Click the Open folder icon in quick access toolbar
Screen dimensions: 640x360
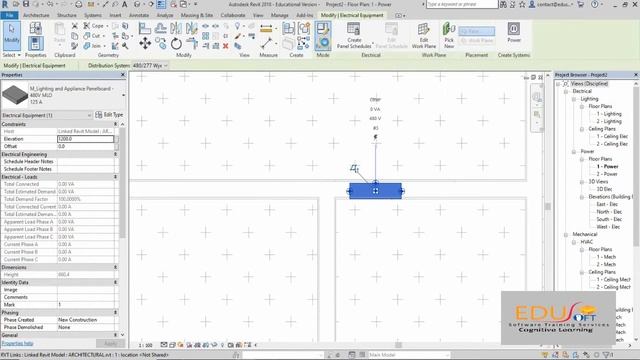[x=16, y=4]
